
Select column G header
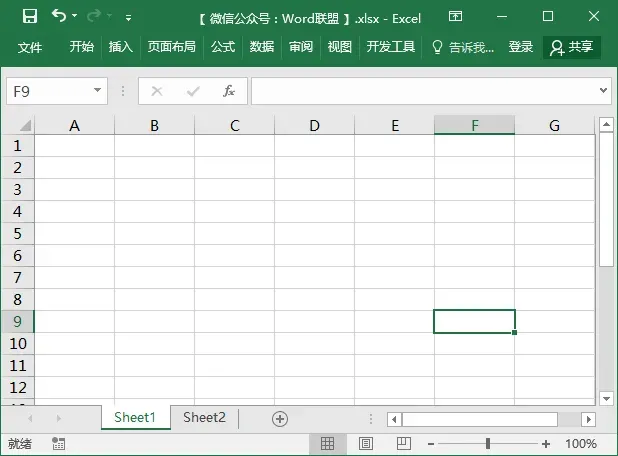[555, 126]
